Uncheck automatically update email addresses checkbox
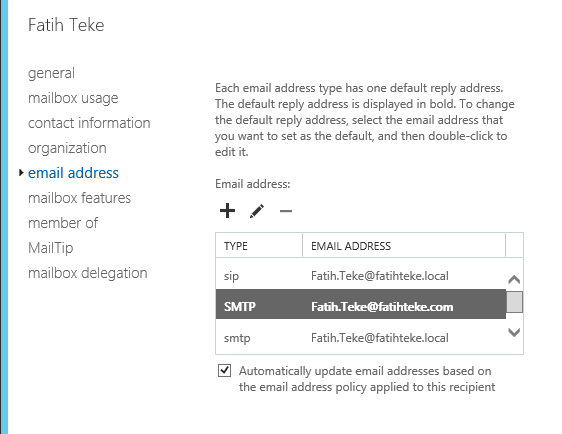The image size is (562, 434). tap(224, 371)
